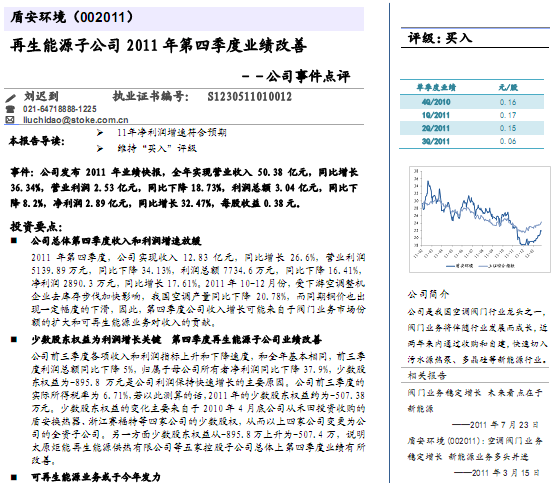Click the arrow bullet before 维持"买入"评级
The height and width of the screenshot is (483, 552).
(100, 149)
